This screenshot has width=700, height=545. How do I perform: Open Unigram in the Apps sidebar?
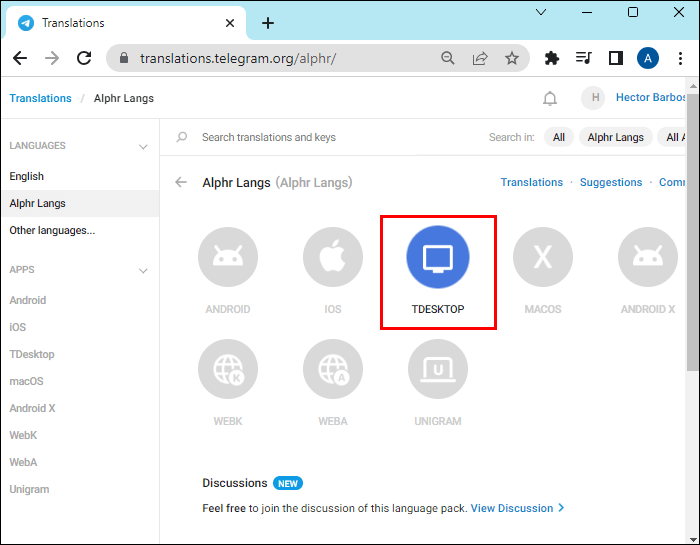coord(29,489)
